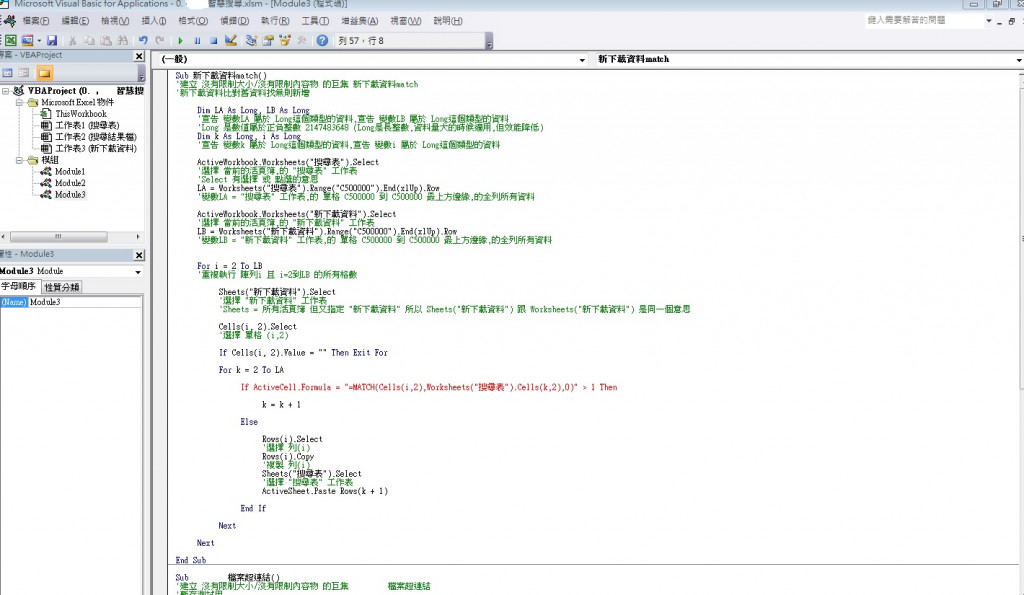
Task: Select 工作表2 (搜尋結果檔) in project tree
Action: tap(96, 137)
